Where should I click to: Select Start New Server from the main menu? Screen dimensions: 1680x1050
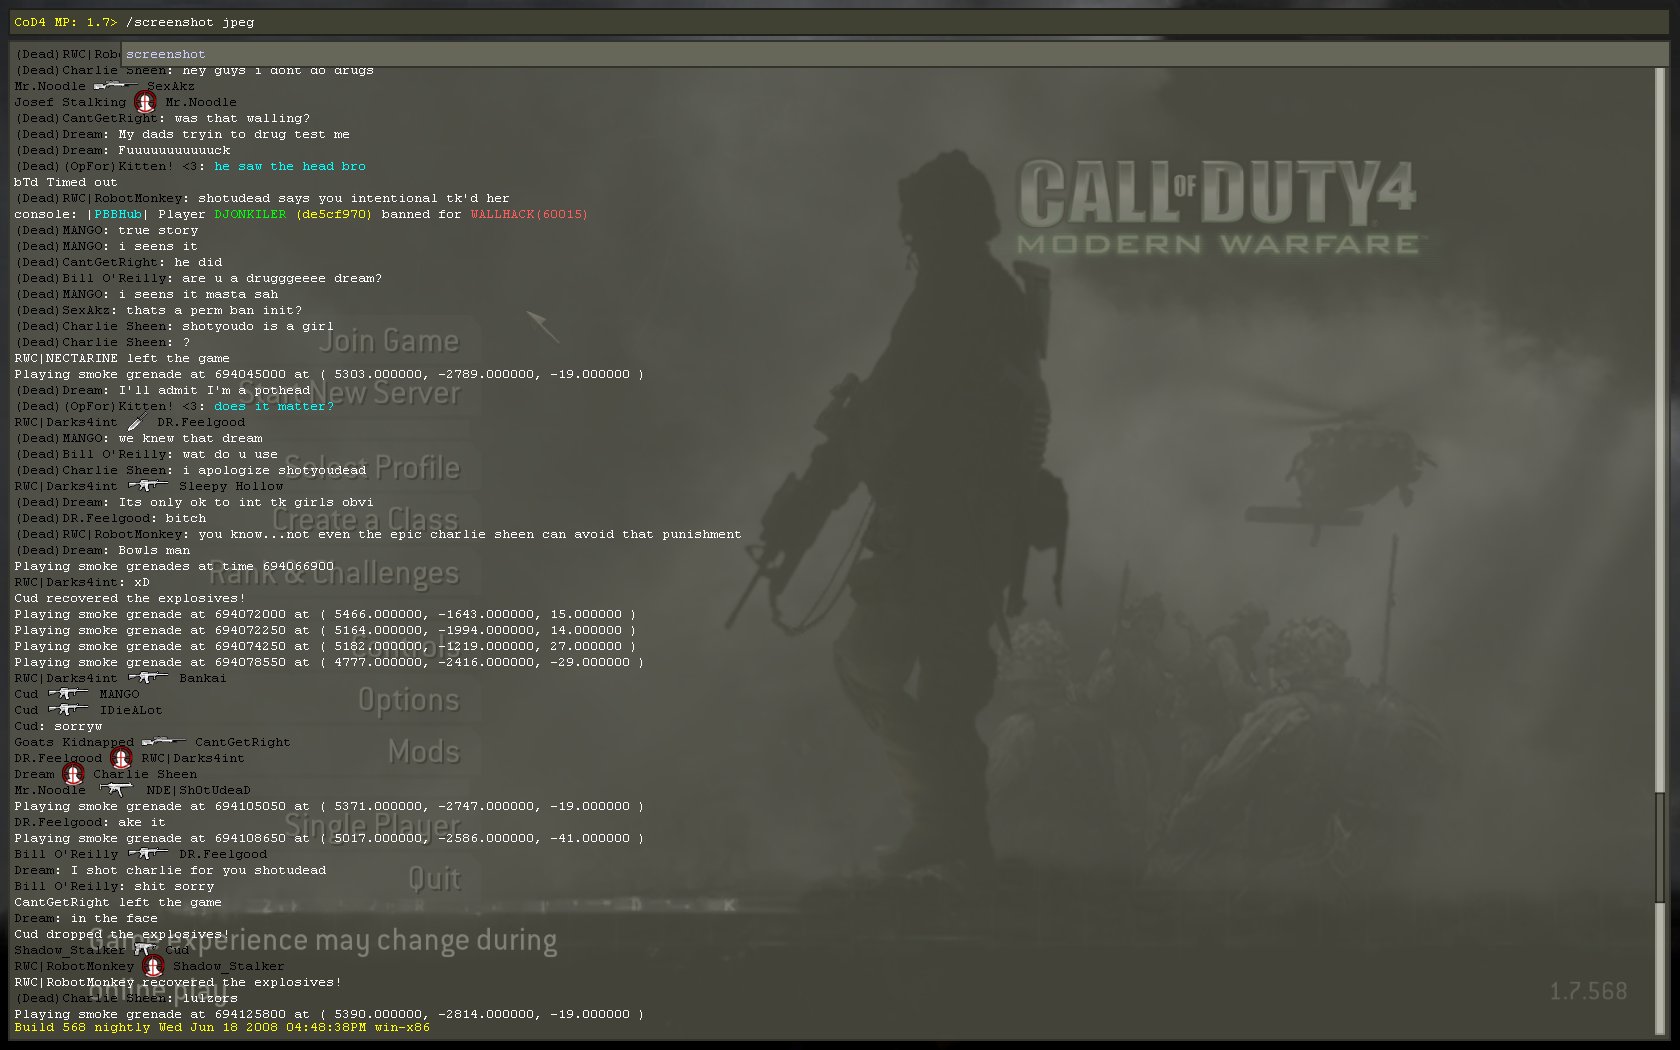tap(348, 393)
